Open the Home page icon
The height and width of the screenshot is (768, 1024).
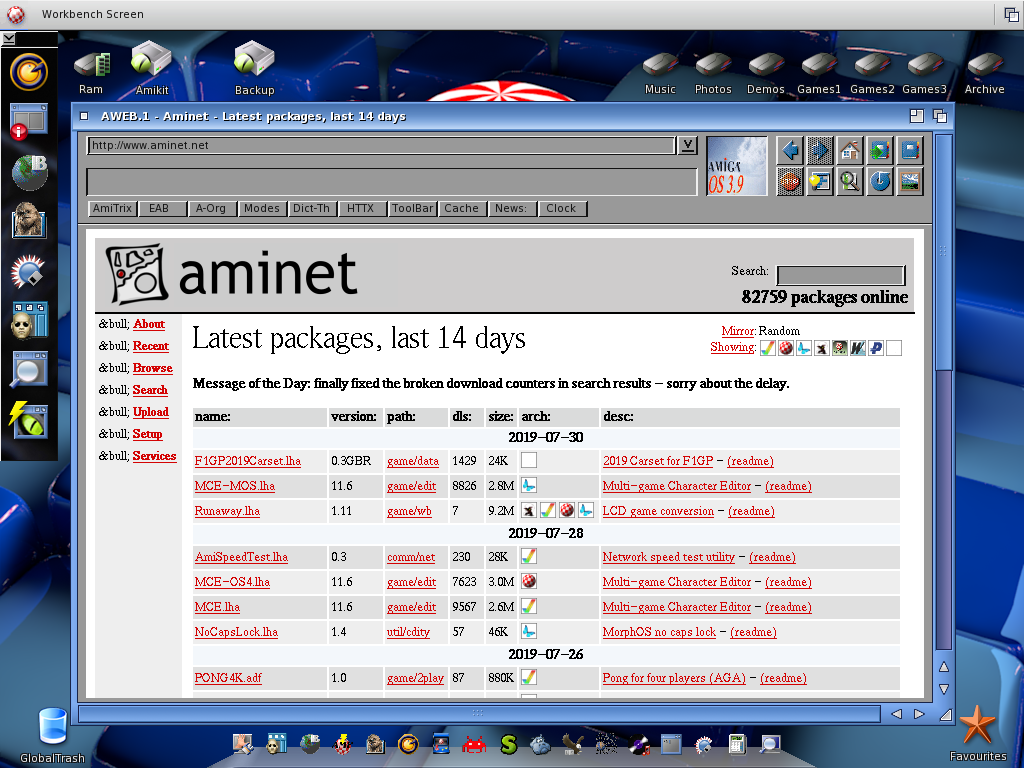coord(850,151)
